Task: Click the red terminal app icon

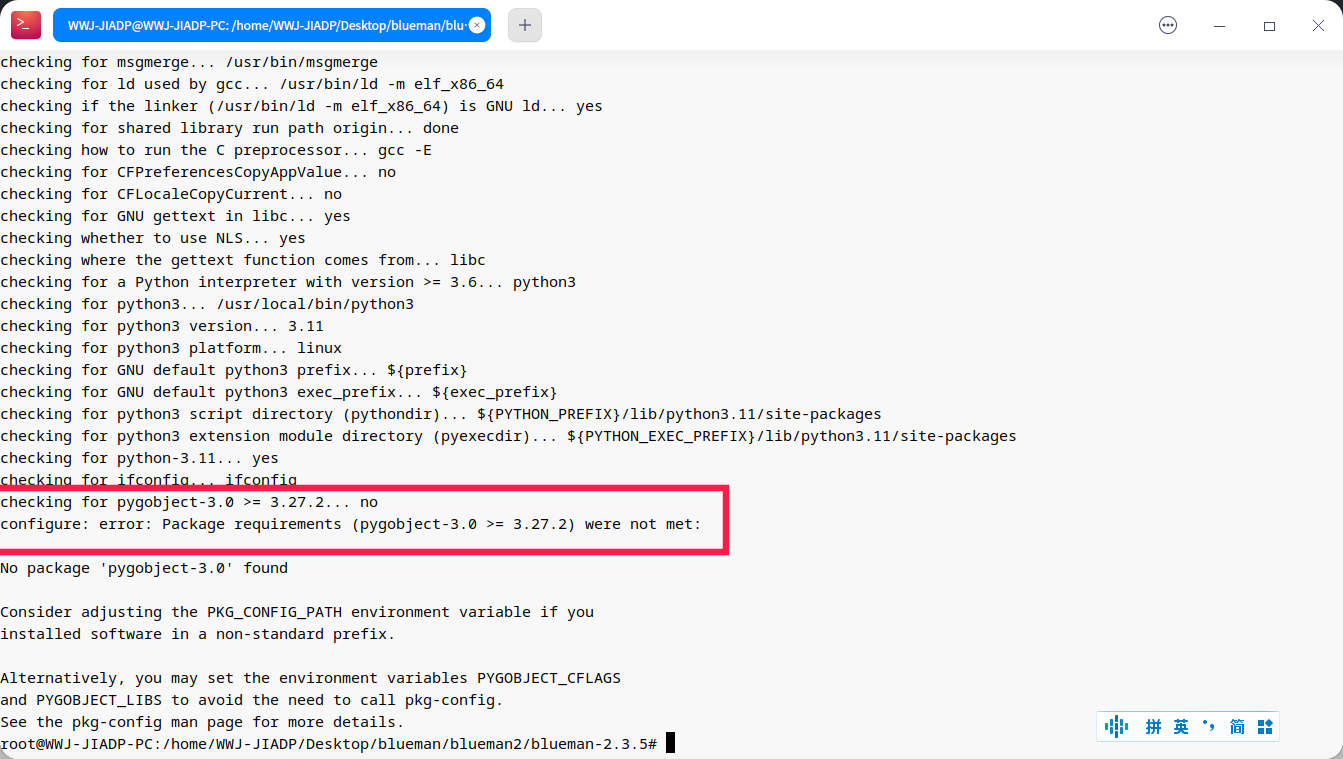Action: pyautogui.click(x=26, y=25)
